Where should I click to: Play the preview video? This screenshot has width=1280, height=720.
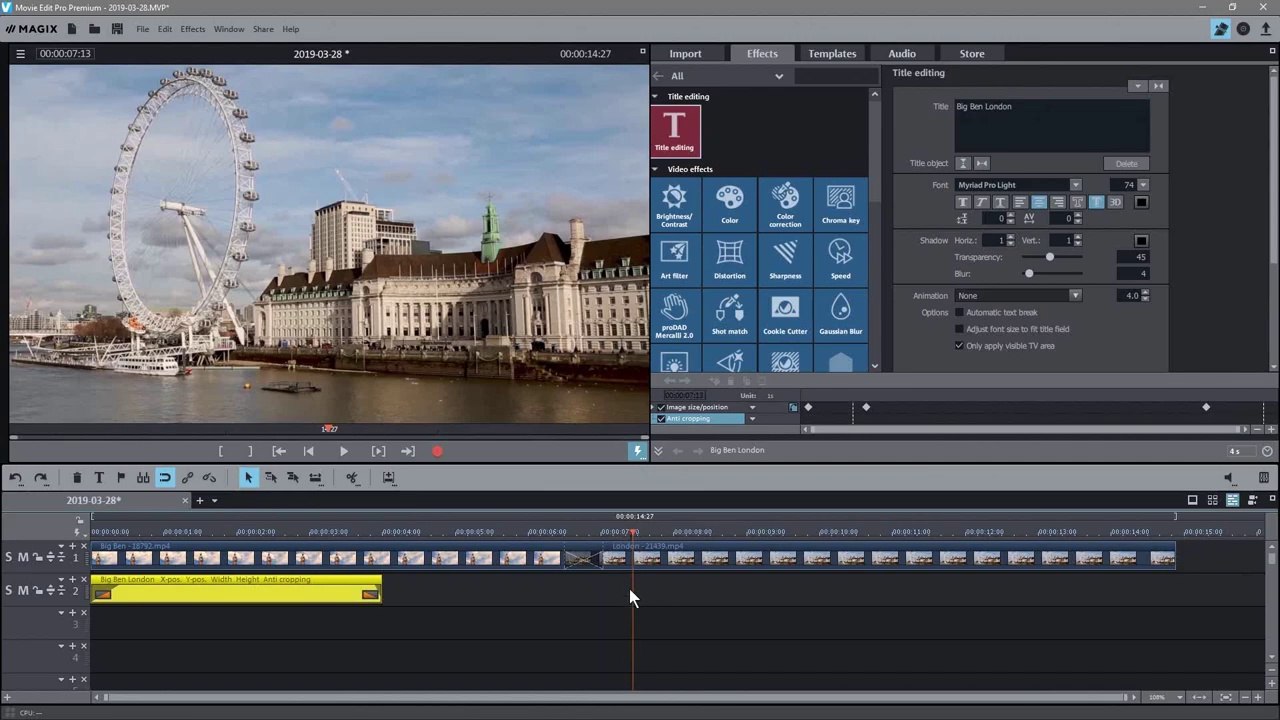[344, 452]
